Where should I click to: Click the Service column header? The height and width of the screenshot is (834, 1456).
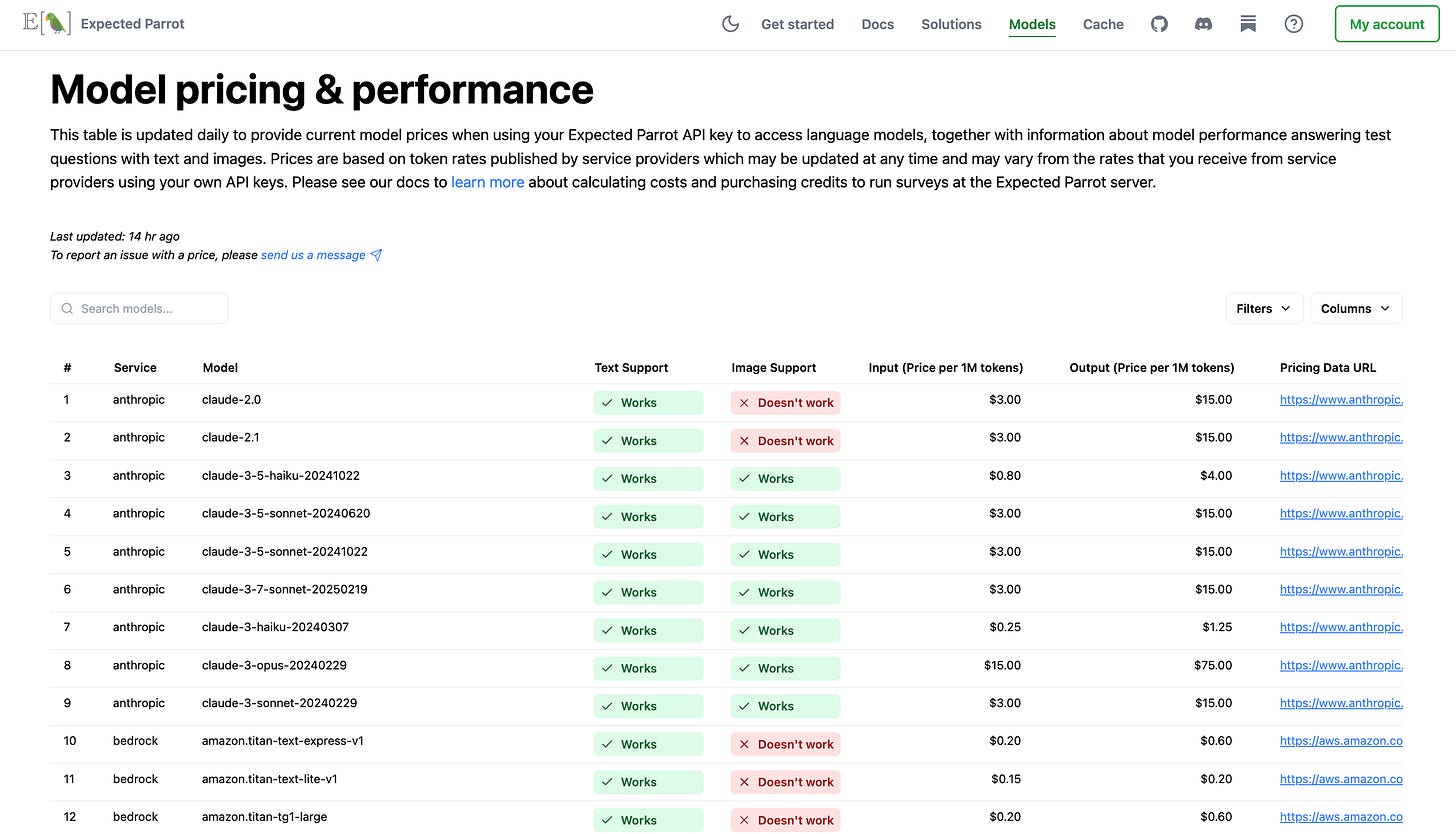(135, 368)
